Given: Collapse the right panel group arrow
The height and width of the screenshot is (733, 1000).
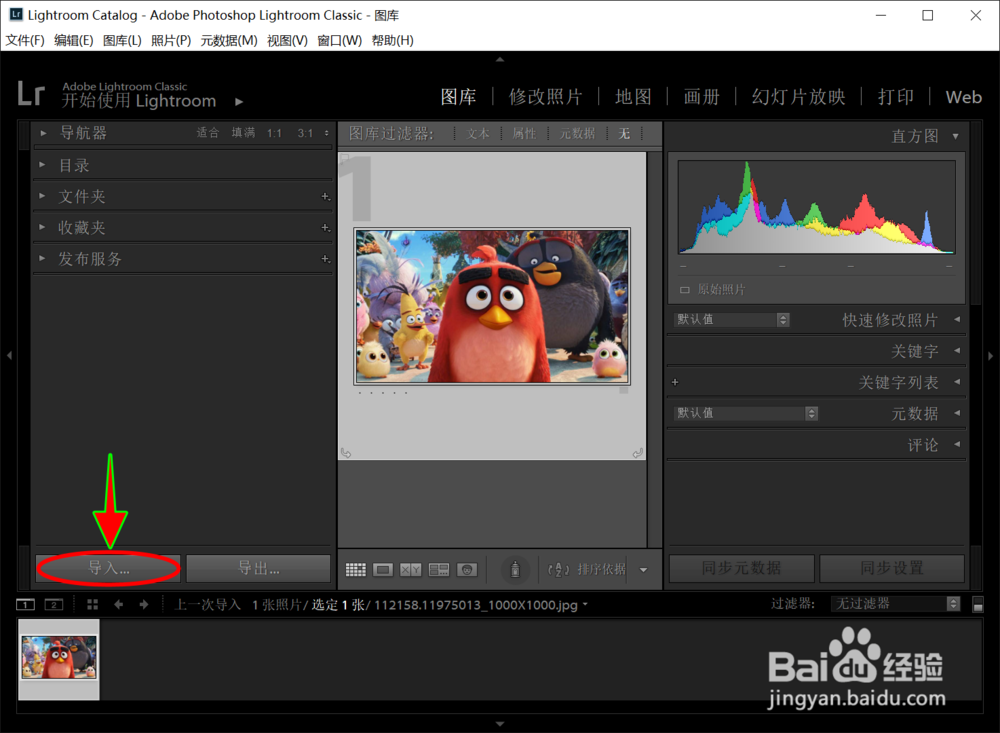Looking at the screenshot, I should pyautogui.click(x=990, y=355).
